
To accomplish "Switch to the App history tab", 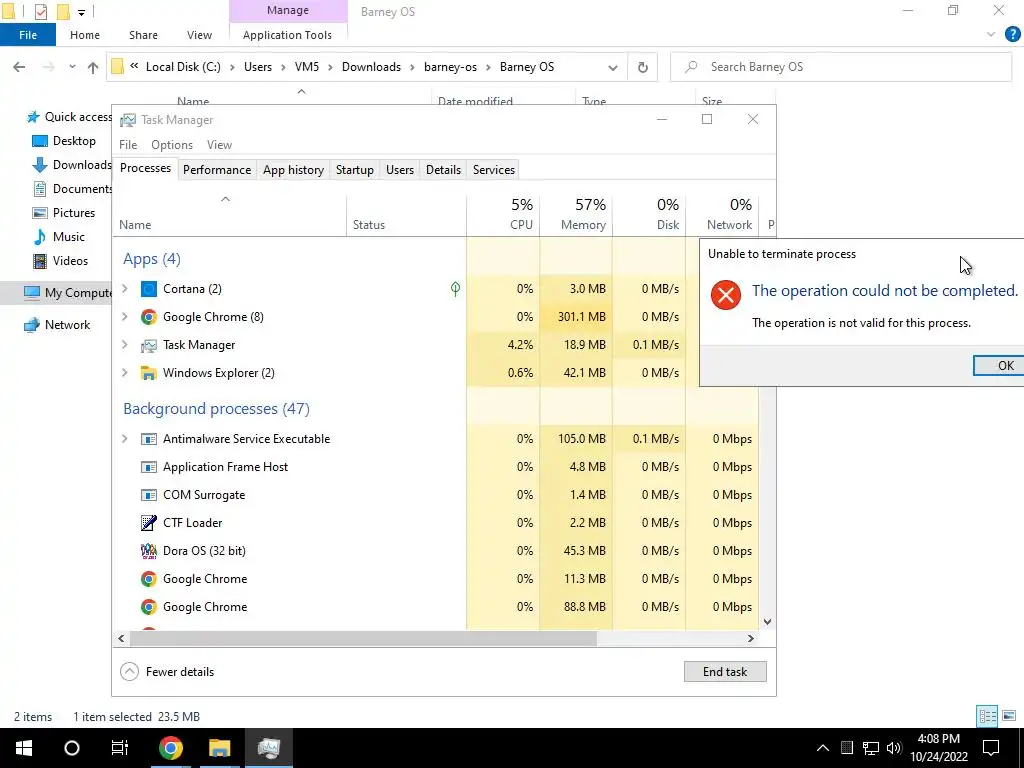I will tap(293, 170).
